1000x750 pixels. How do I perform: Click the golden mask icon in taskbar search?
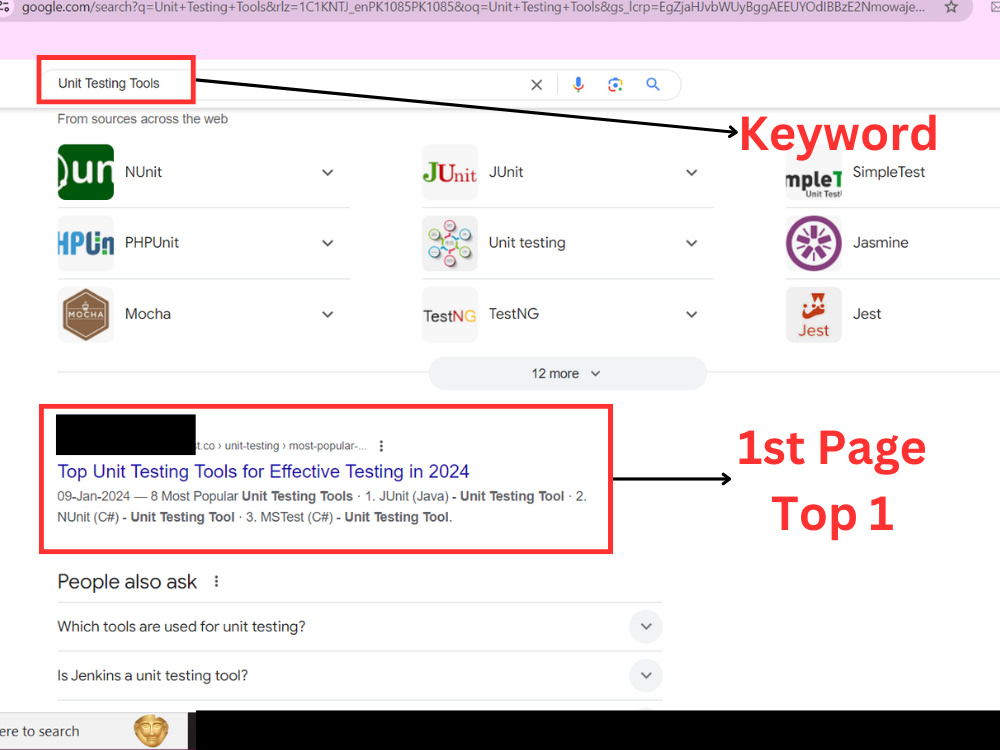pyautogui.click(x=151, y=731)
